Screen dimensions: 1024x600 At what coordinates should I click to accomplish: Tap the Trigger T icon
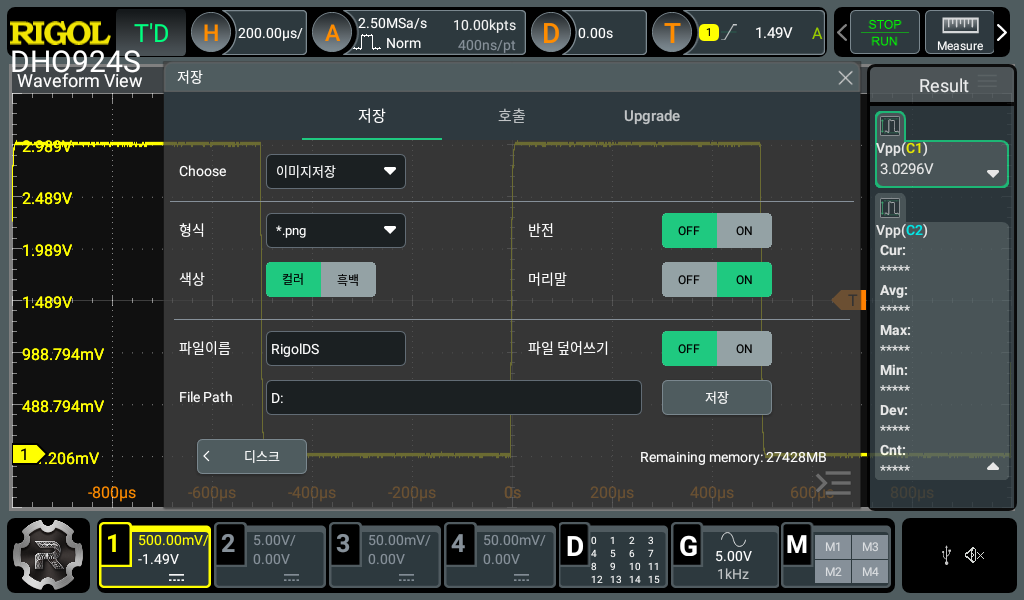tap(672, 33)
